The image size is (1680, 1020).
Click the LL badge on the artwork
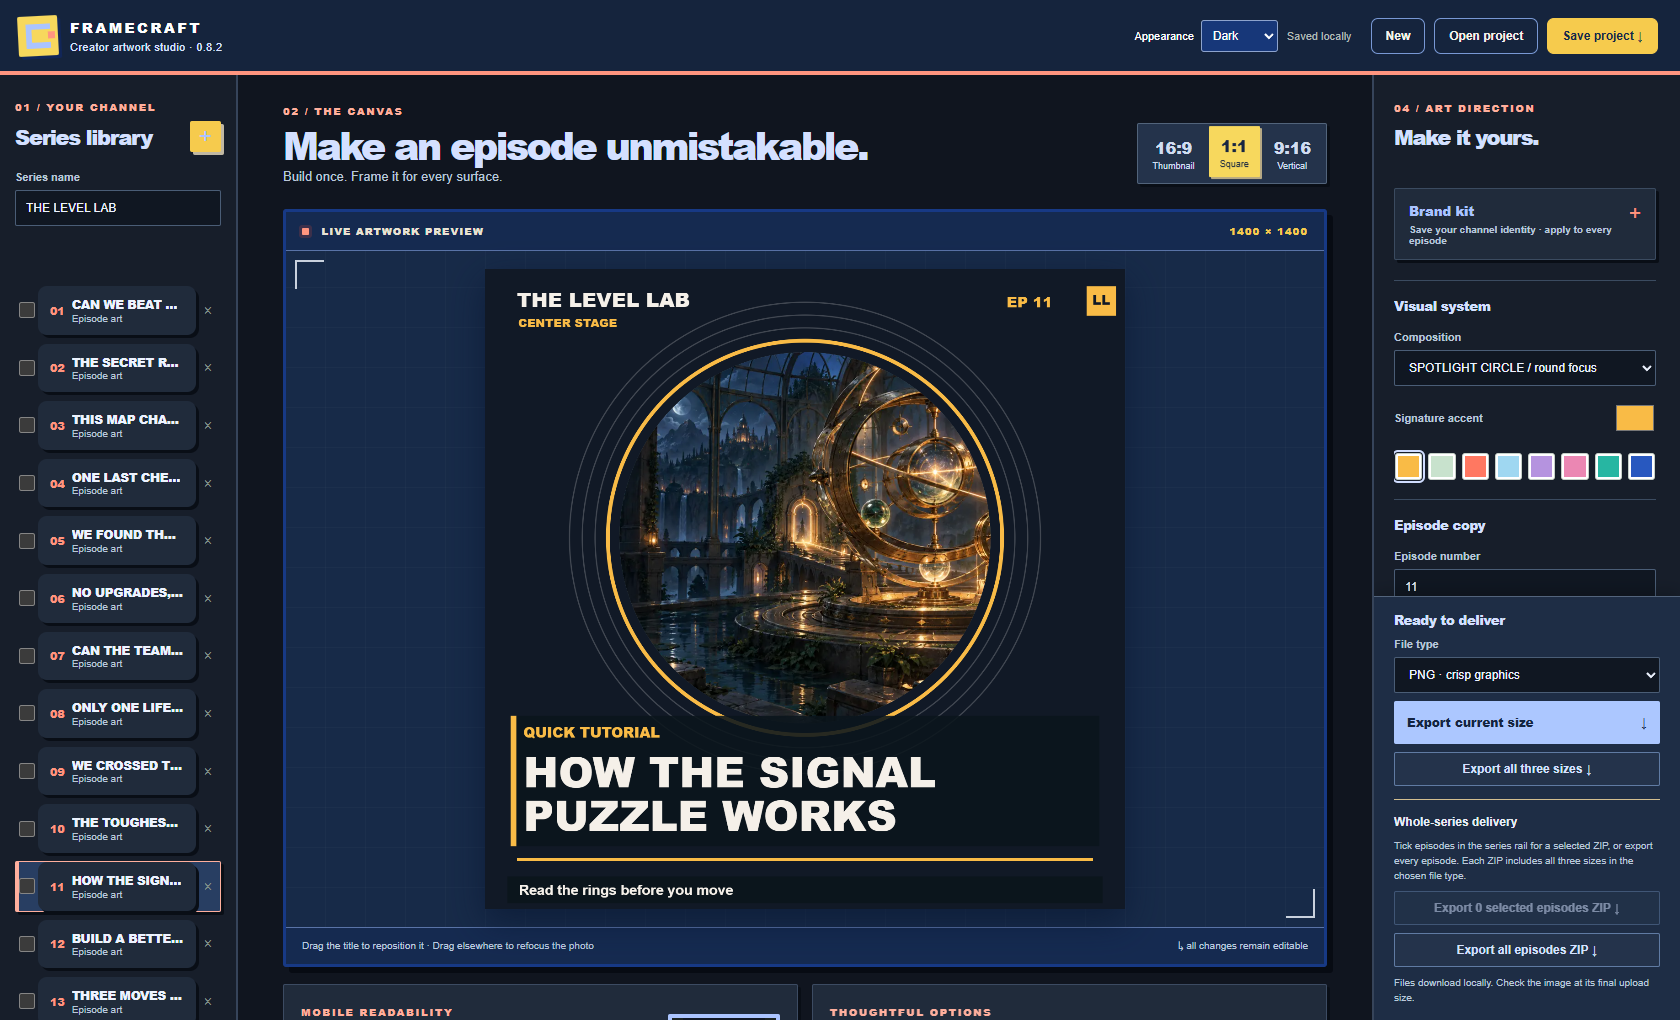(x=1101, y=301)
